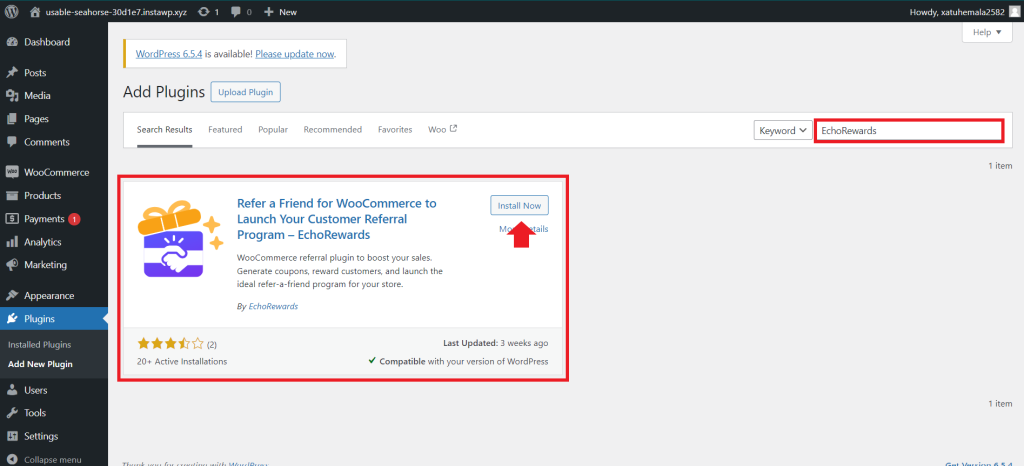The height and width of the screenshot is (466, 1024).
Task: Click the Appearance brush icon
Action: [12, 295]
